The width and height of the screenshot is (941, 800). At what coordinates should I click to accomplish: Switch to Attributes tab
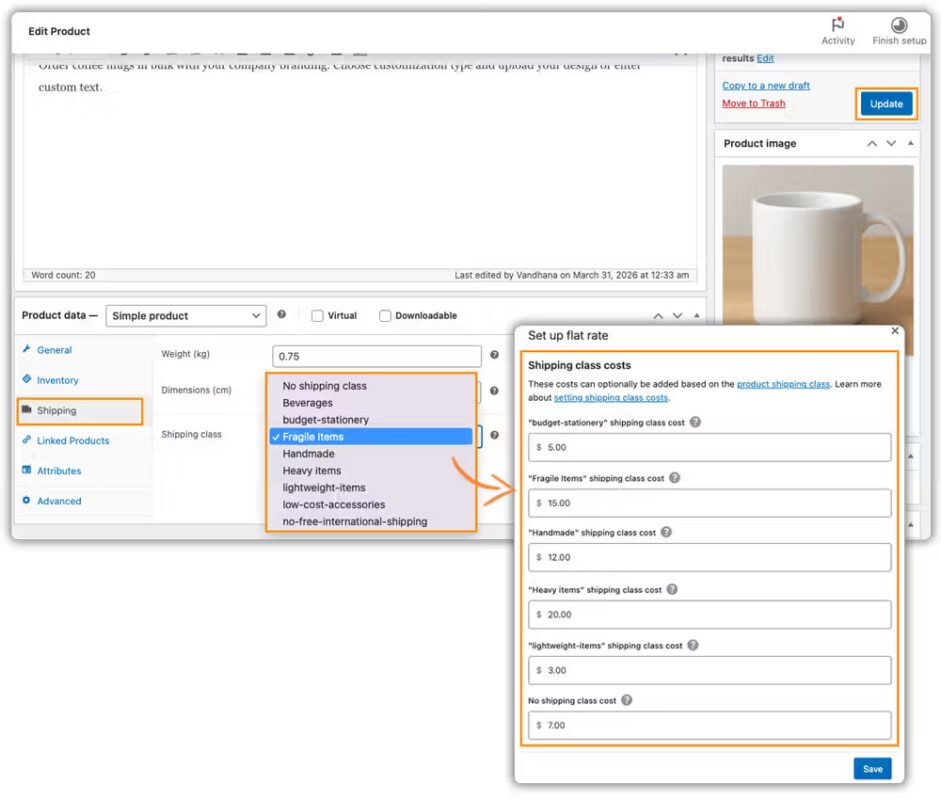[x=59, y=471]
